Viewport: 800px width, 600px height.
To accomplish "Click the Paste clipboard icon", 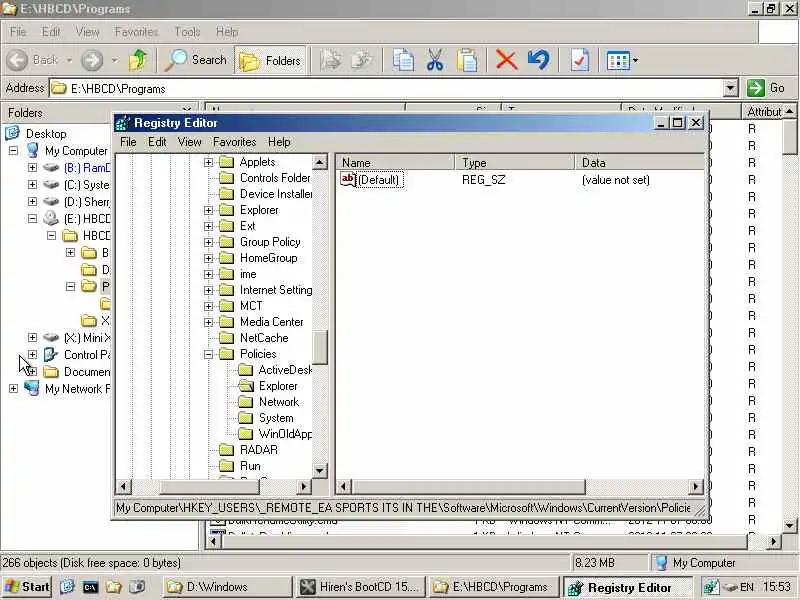I will click(x=467, y=60).
